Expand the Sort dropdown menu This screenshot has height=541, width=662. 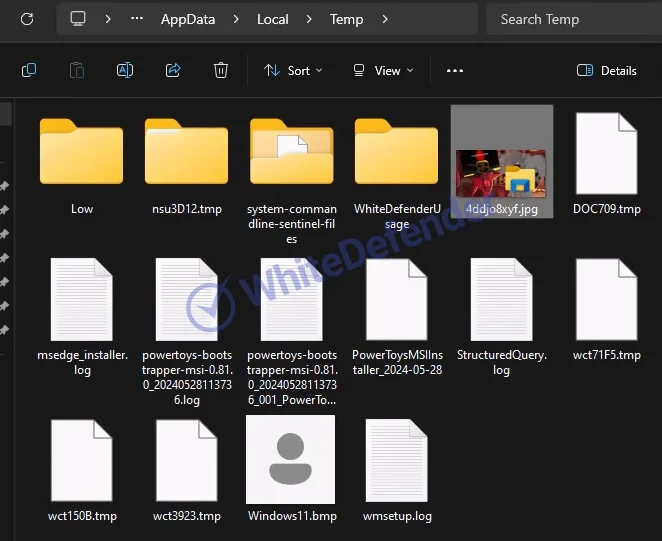tap(293, 70)
